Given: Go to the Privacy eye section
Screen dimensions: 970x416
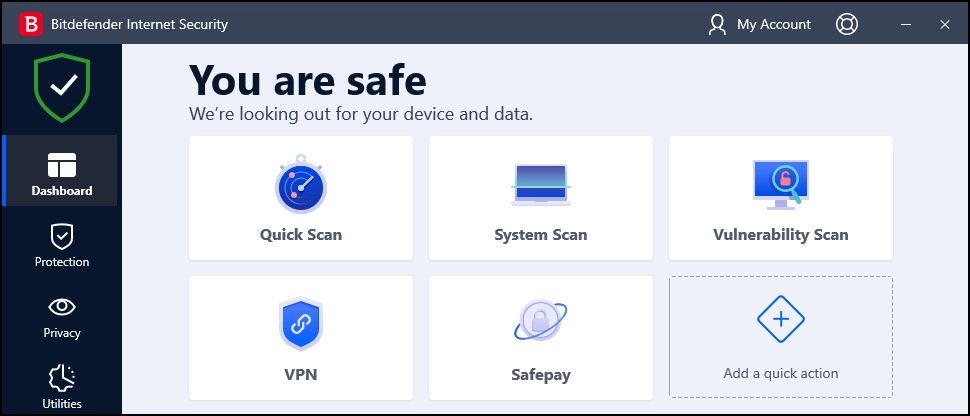Looking at the screenshot, I should coord(62,318).
